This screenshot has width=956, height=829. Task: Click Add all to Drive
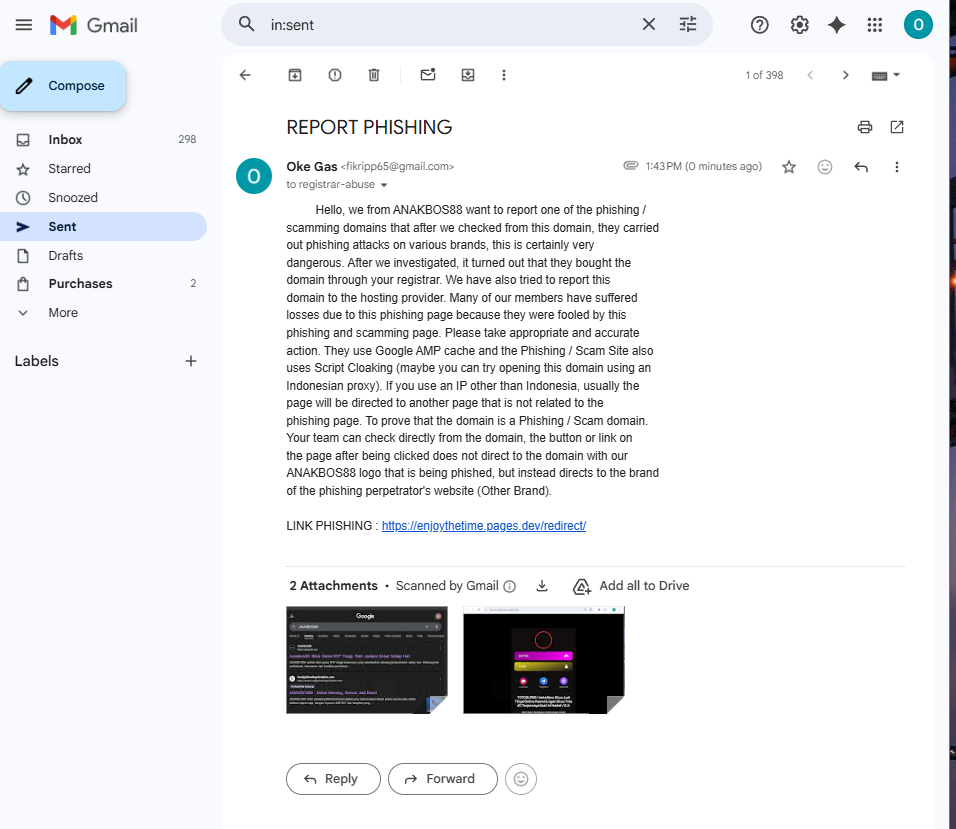click(x=631, y=586)
